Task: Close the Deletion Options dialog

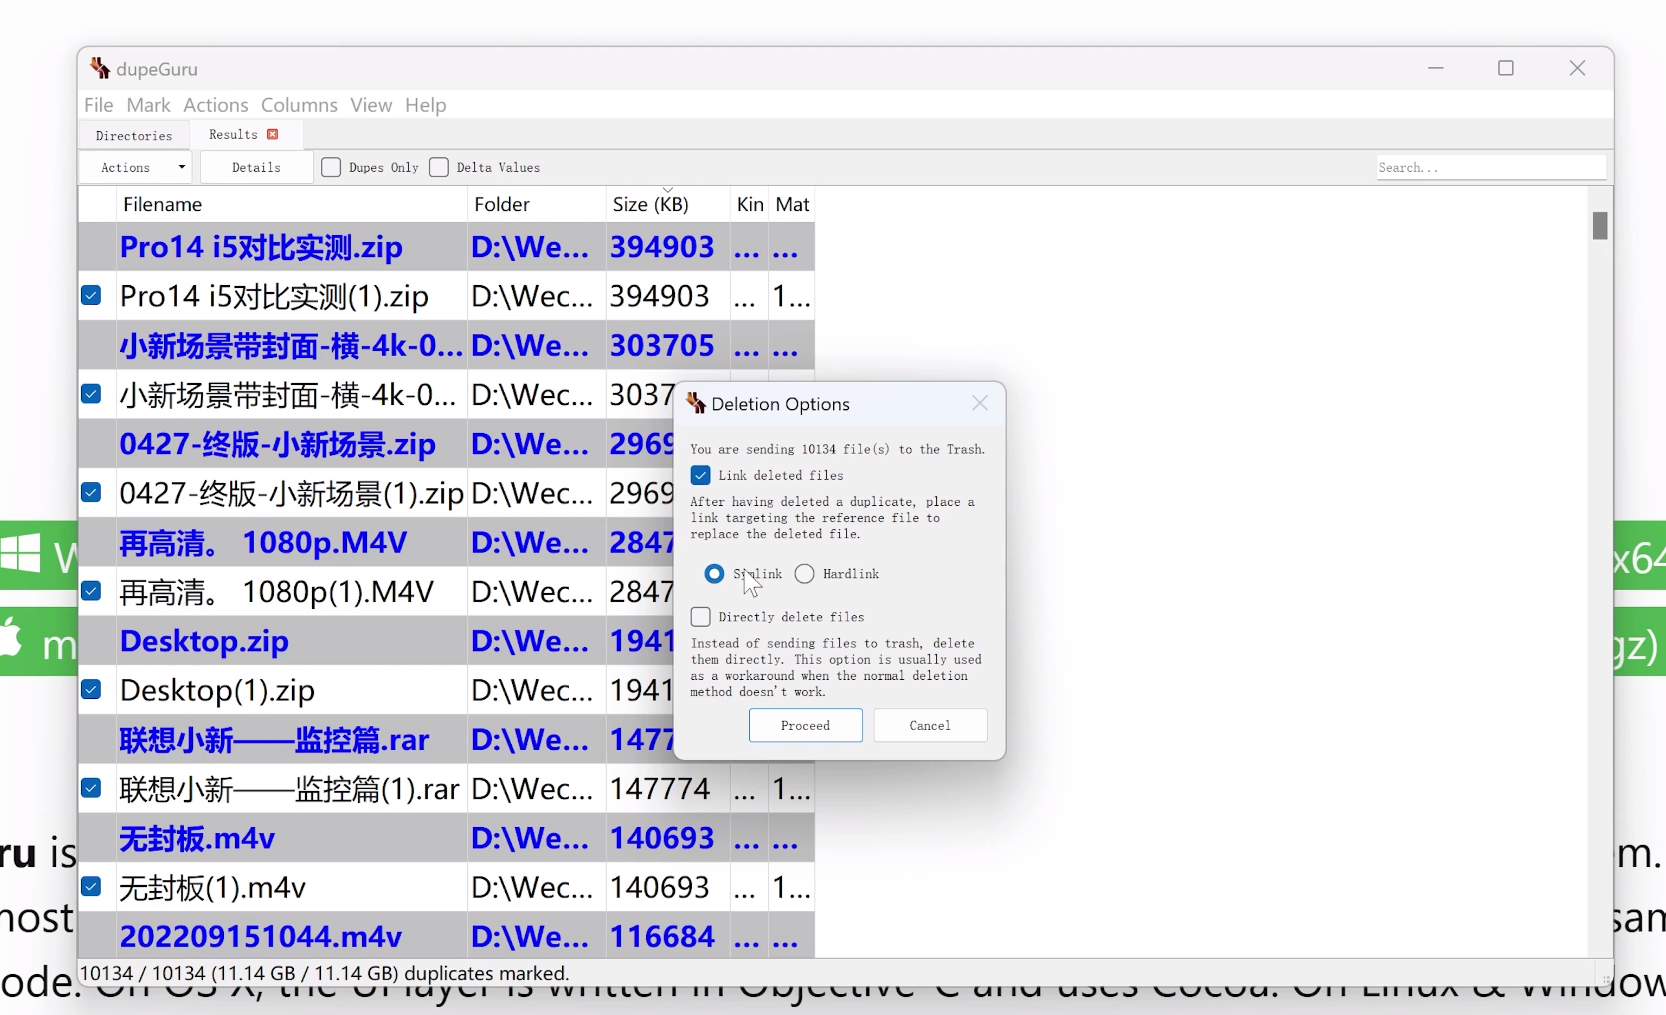Action: pyautogui.click(x=979, y=403)
